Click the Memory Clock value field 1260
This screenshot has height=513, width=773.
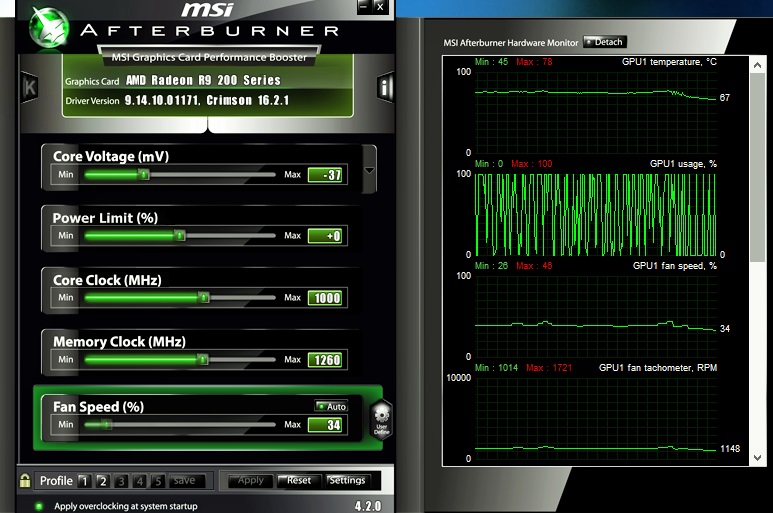coord(325,360)
